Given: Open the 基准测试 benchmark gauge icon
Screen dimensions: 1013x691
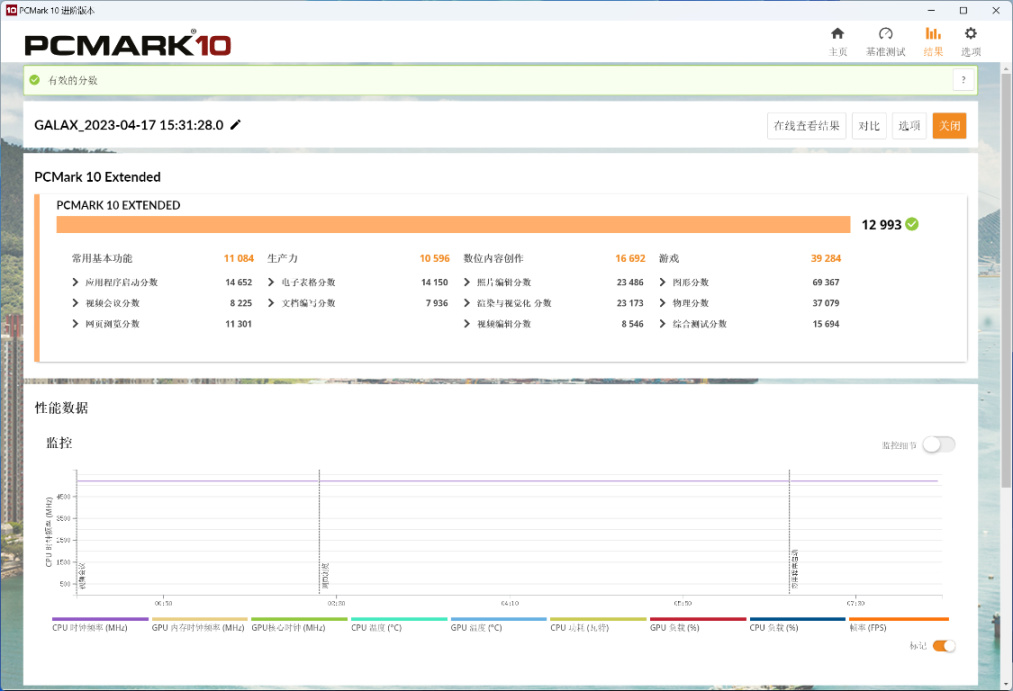Looking at the screenshot, I should point(886,34).
